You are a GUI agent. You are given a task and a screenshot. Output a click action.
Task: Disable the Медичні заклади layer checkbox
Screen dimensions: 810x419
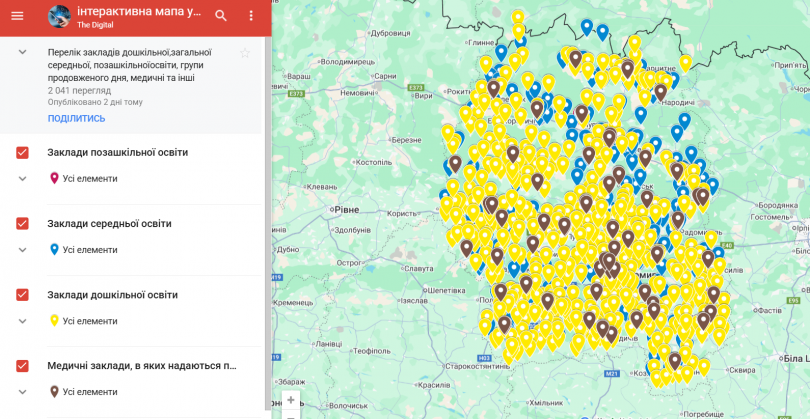coord(23,366)
